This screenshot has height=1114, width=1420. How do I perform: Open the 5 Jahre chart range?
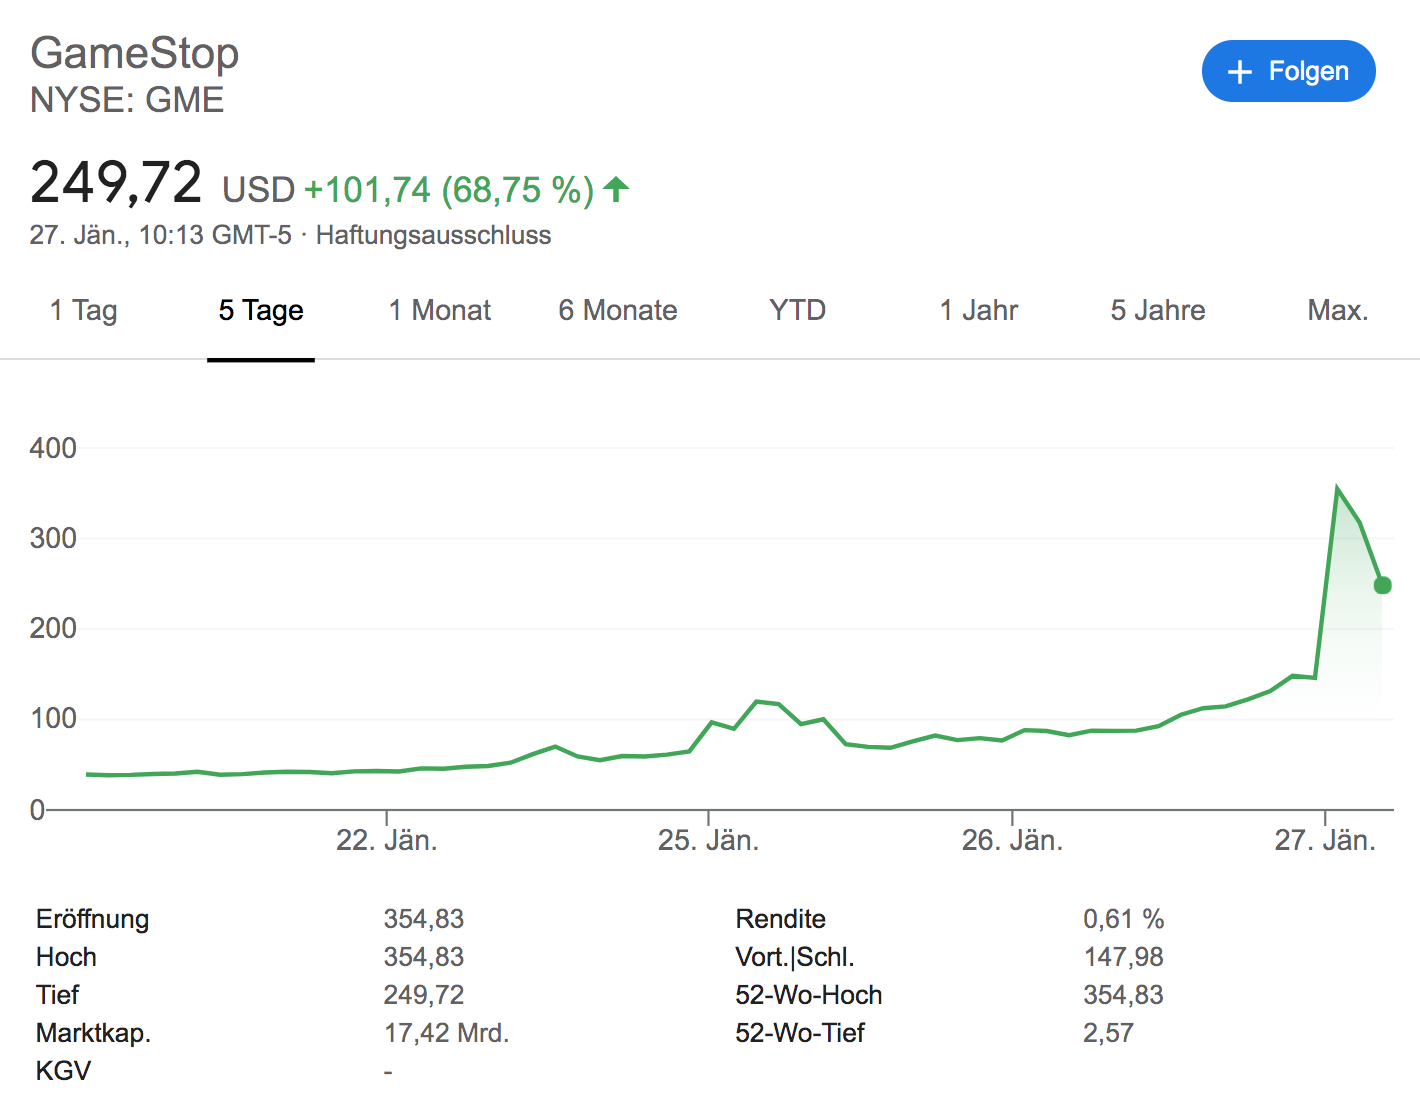pyautogui.click(x=1158, y=311)
